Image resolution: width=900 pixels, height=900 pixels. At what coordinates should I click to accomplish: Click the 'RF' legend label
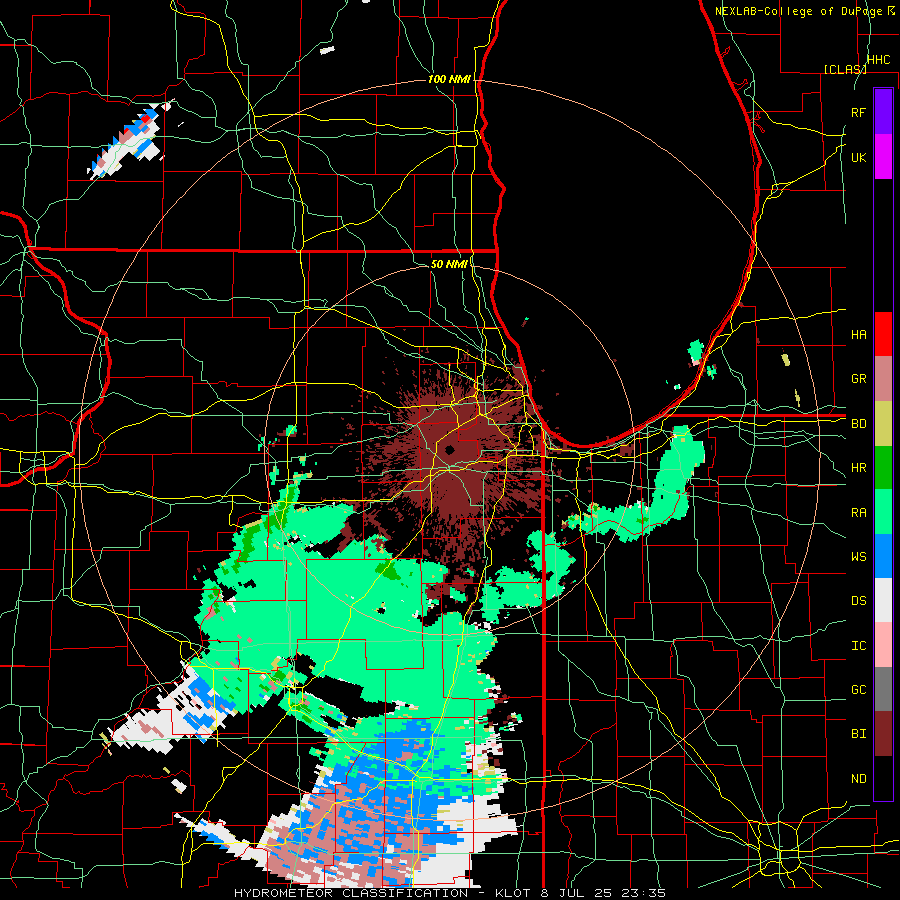point(858,112)
